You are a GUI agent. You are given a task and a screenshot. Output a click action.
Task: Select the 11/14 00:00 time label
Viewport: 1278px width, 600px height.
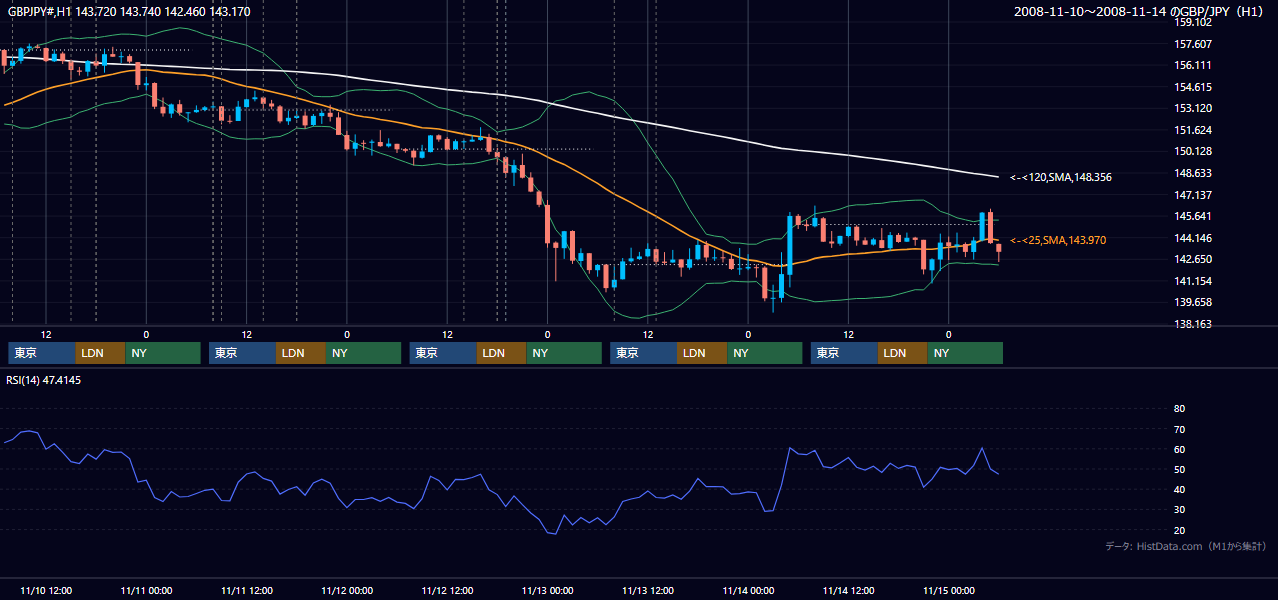click(748, 590)
